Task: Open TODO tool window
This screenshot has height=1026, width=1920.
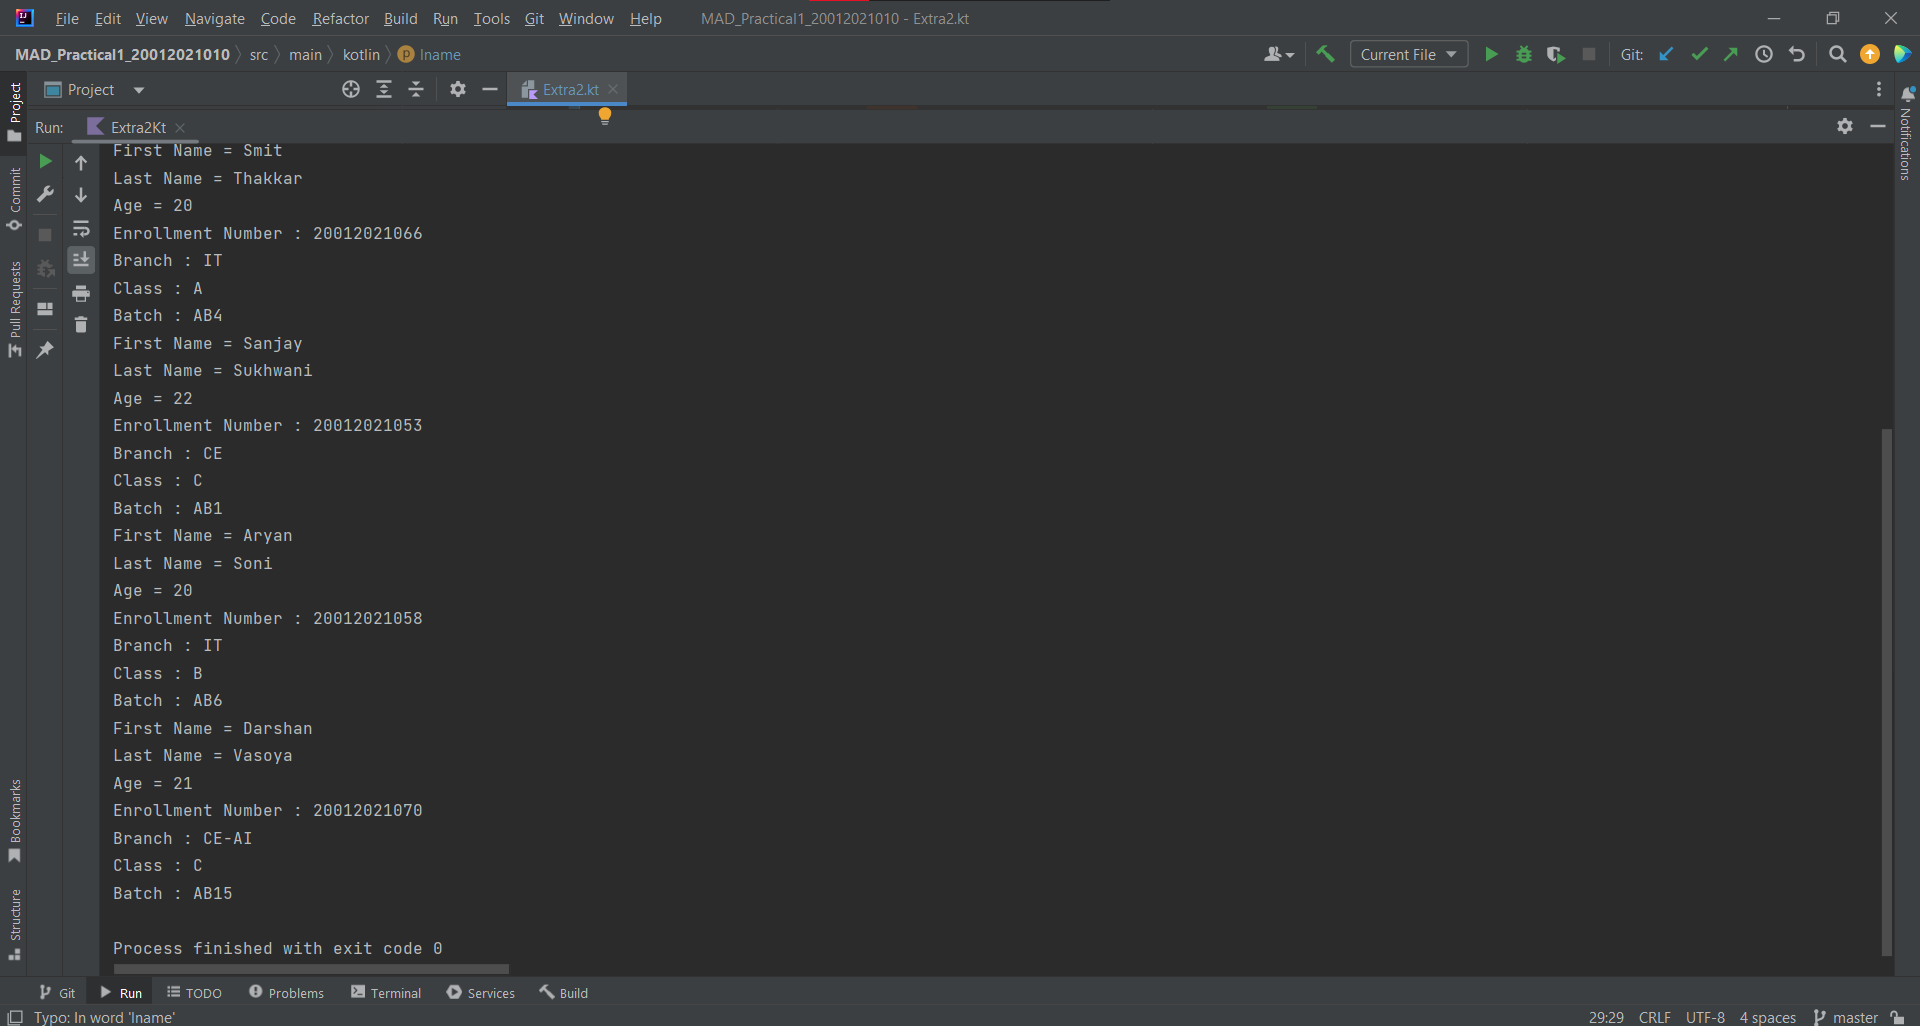Action: [194, 992]
